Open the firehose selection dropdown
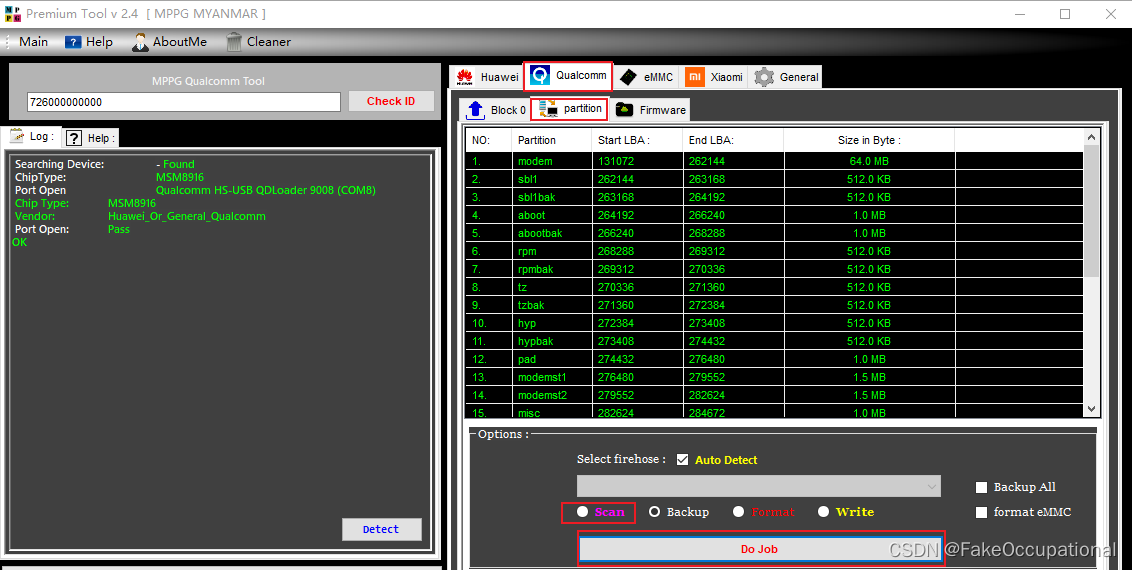Image resolution: width=1132 pixels, height=570 pixels. pos(759,486)
